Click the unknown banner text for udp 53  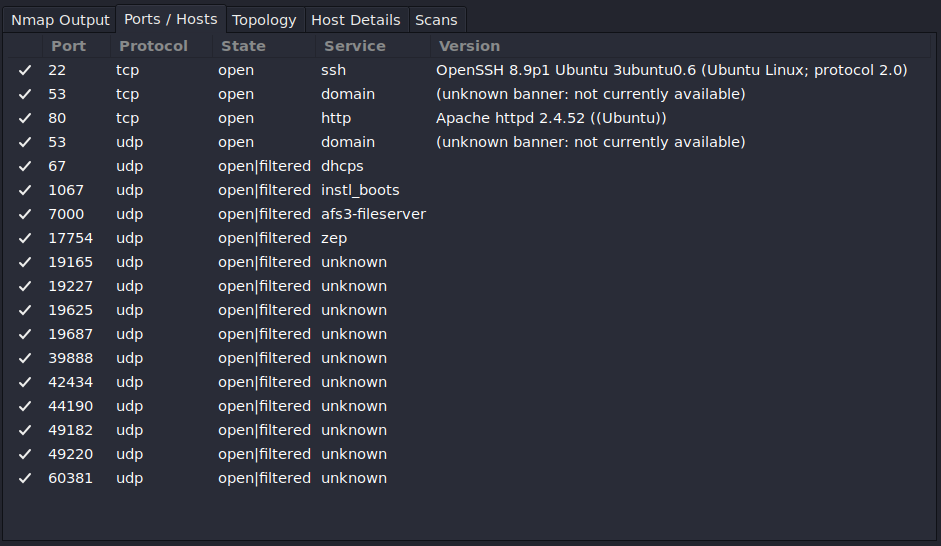click(591, 142)
